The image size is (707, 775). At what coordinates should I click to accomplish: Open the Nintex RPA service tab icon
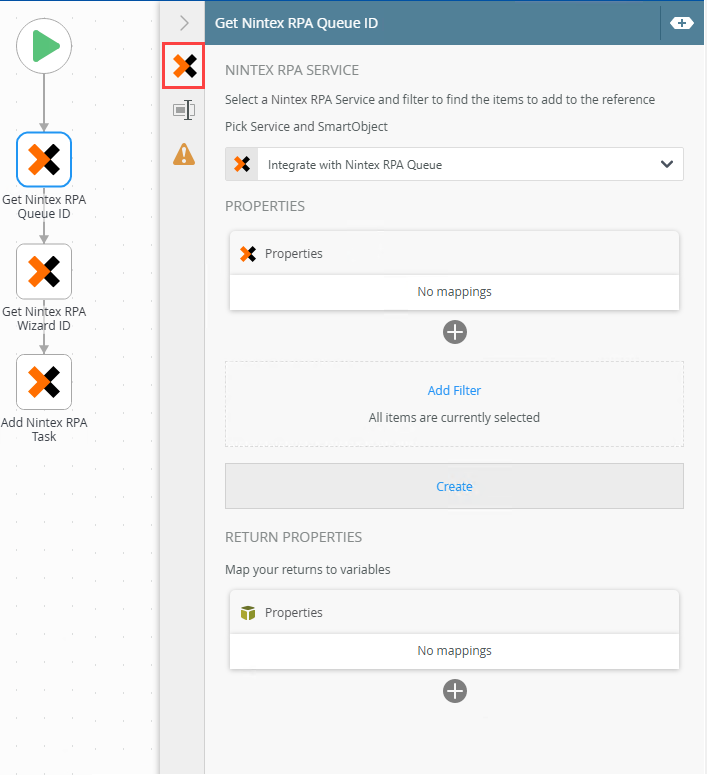coord(184,67)
